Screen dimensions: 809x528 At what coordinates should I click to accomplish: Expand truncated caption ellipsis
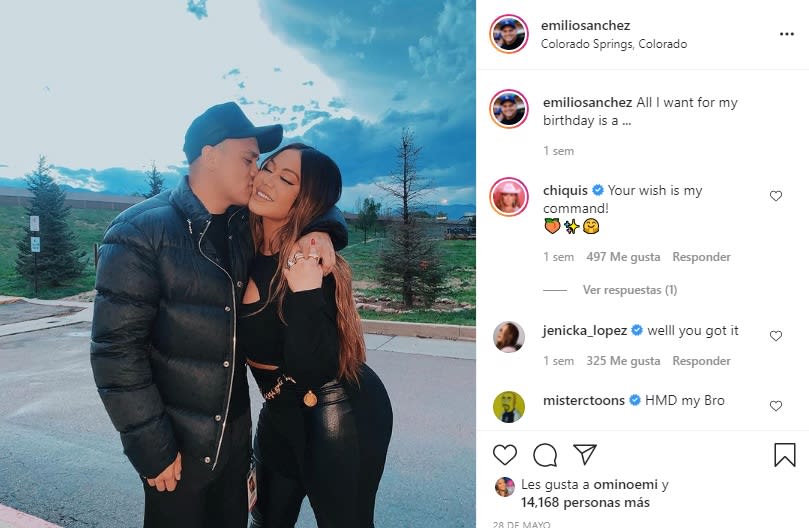point(626,122)
